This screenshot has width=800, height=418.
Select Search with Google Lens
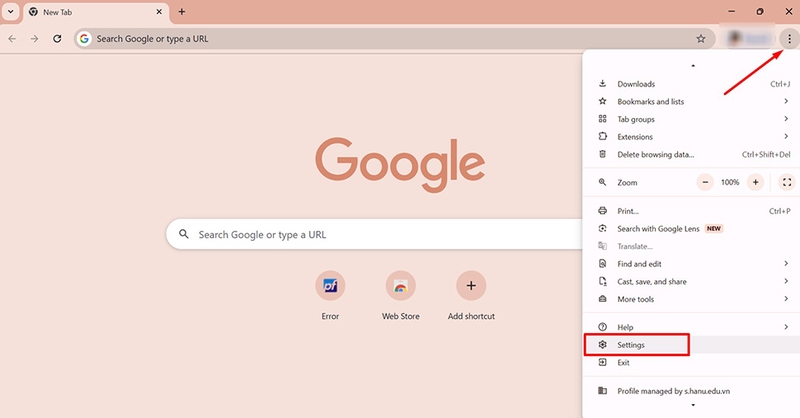point(691,229)
